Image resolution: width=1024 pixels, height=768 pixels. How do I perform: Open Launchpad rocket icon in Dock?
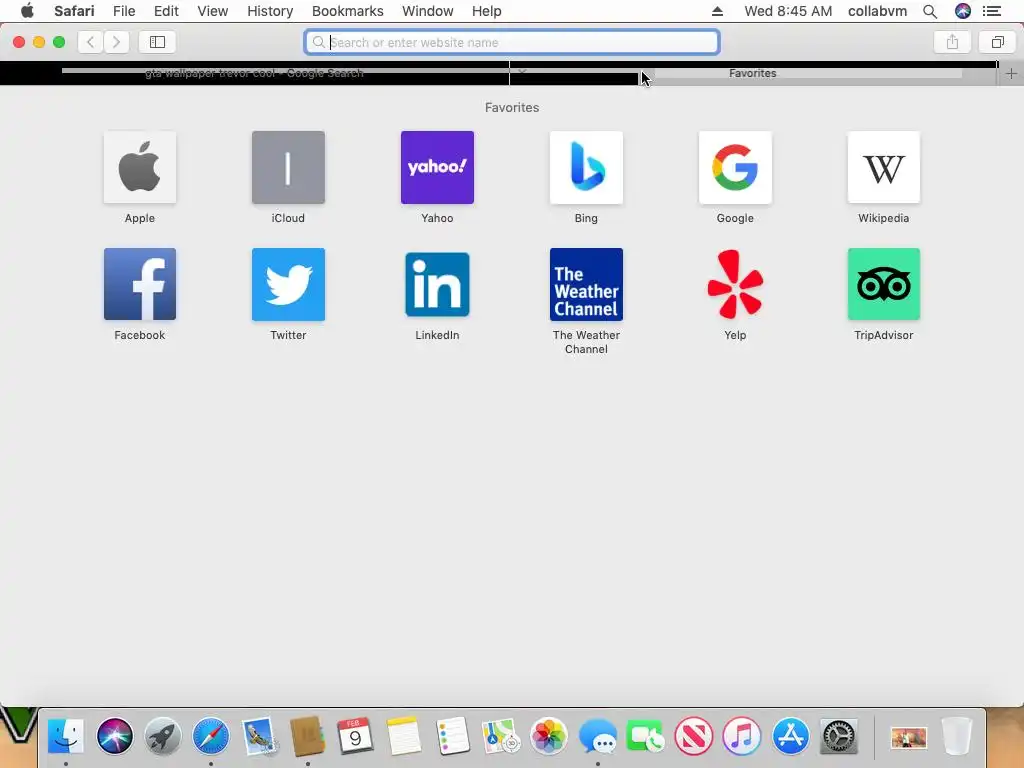[x=163, y=736]
